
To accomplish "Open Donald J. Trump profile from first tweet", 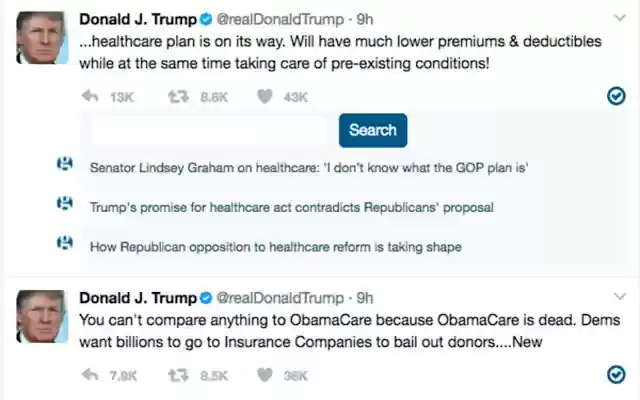I will tap(137, 19).
